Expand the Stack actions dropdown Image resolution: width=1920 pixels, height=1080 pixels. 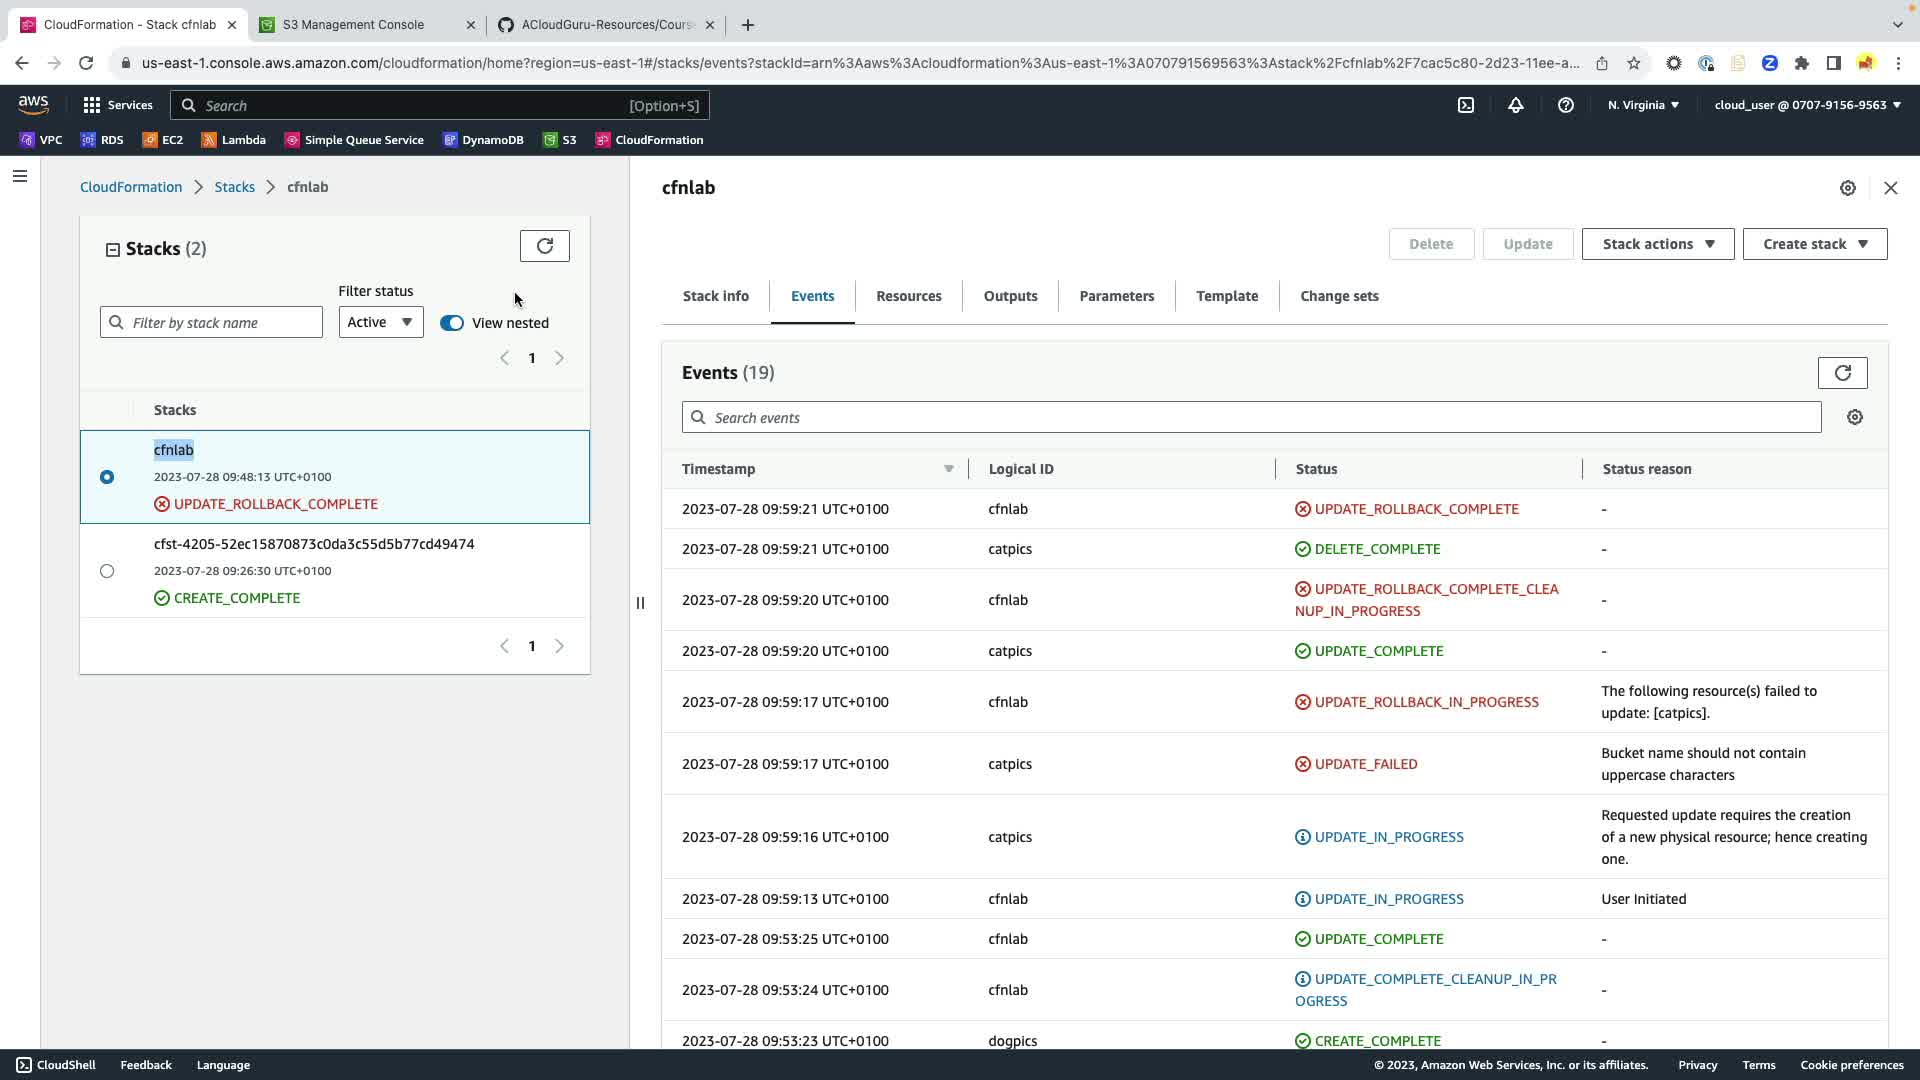click(x=1657, y=244)
